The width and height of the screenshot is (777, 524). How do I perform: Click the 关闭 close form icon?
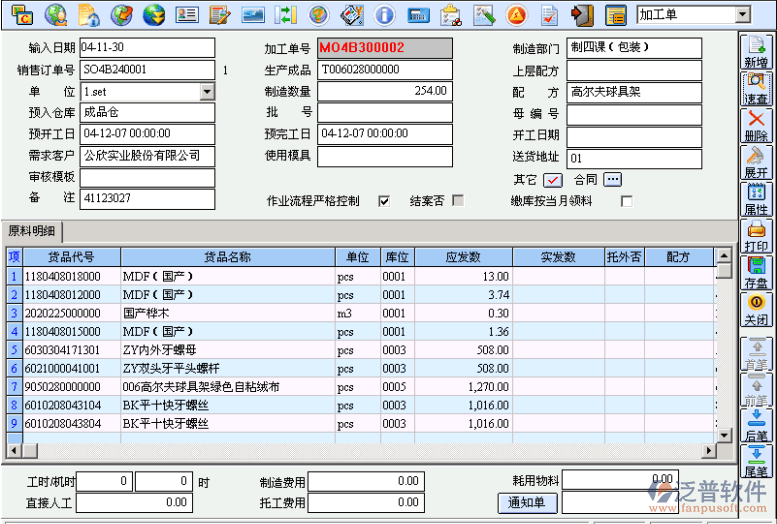click(x=757, y=309)
